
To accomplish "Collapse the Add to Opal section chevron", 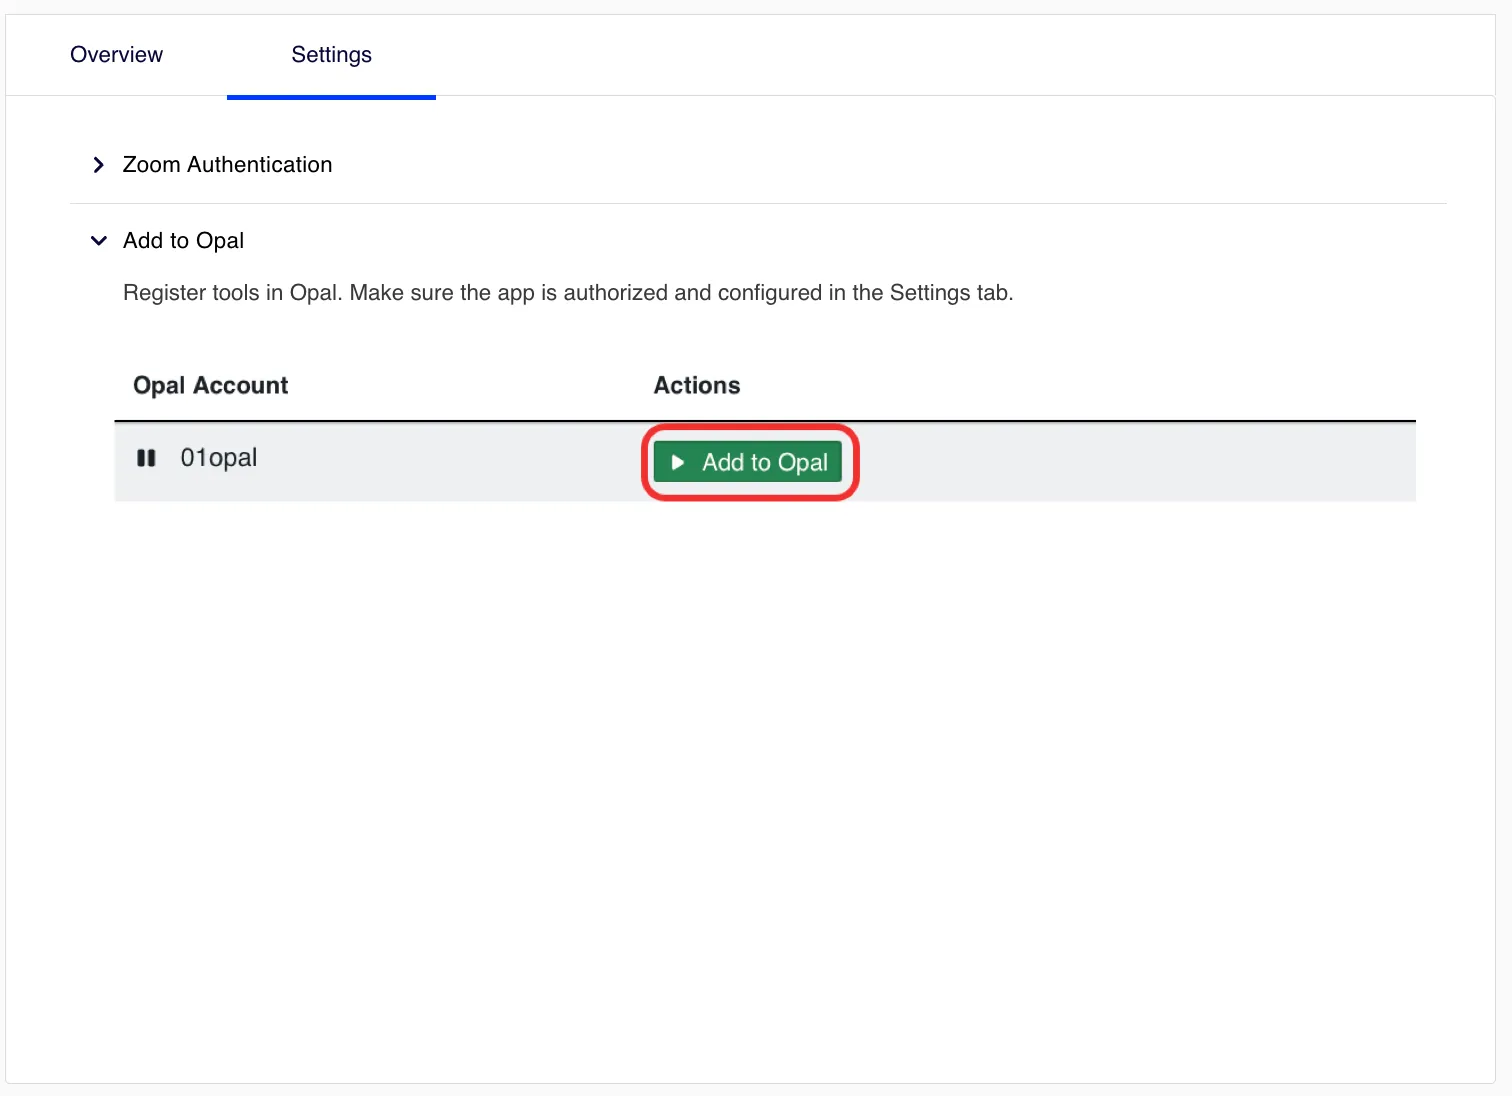I will (x=98, y=241).
